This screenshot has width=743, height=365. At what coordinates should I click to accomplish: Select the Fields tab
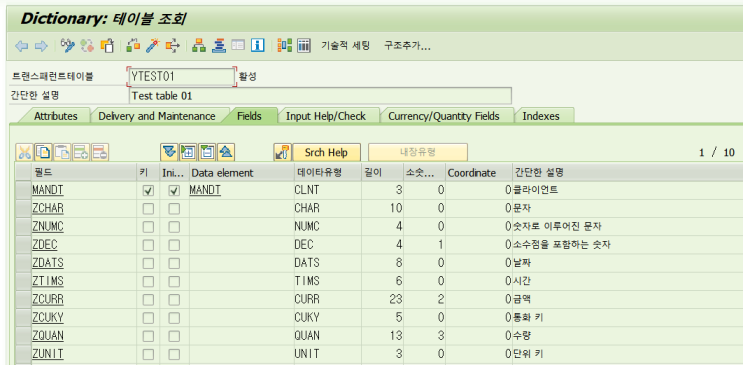(249, 116)
